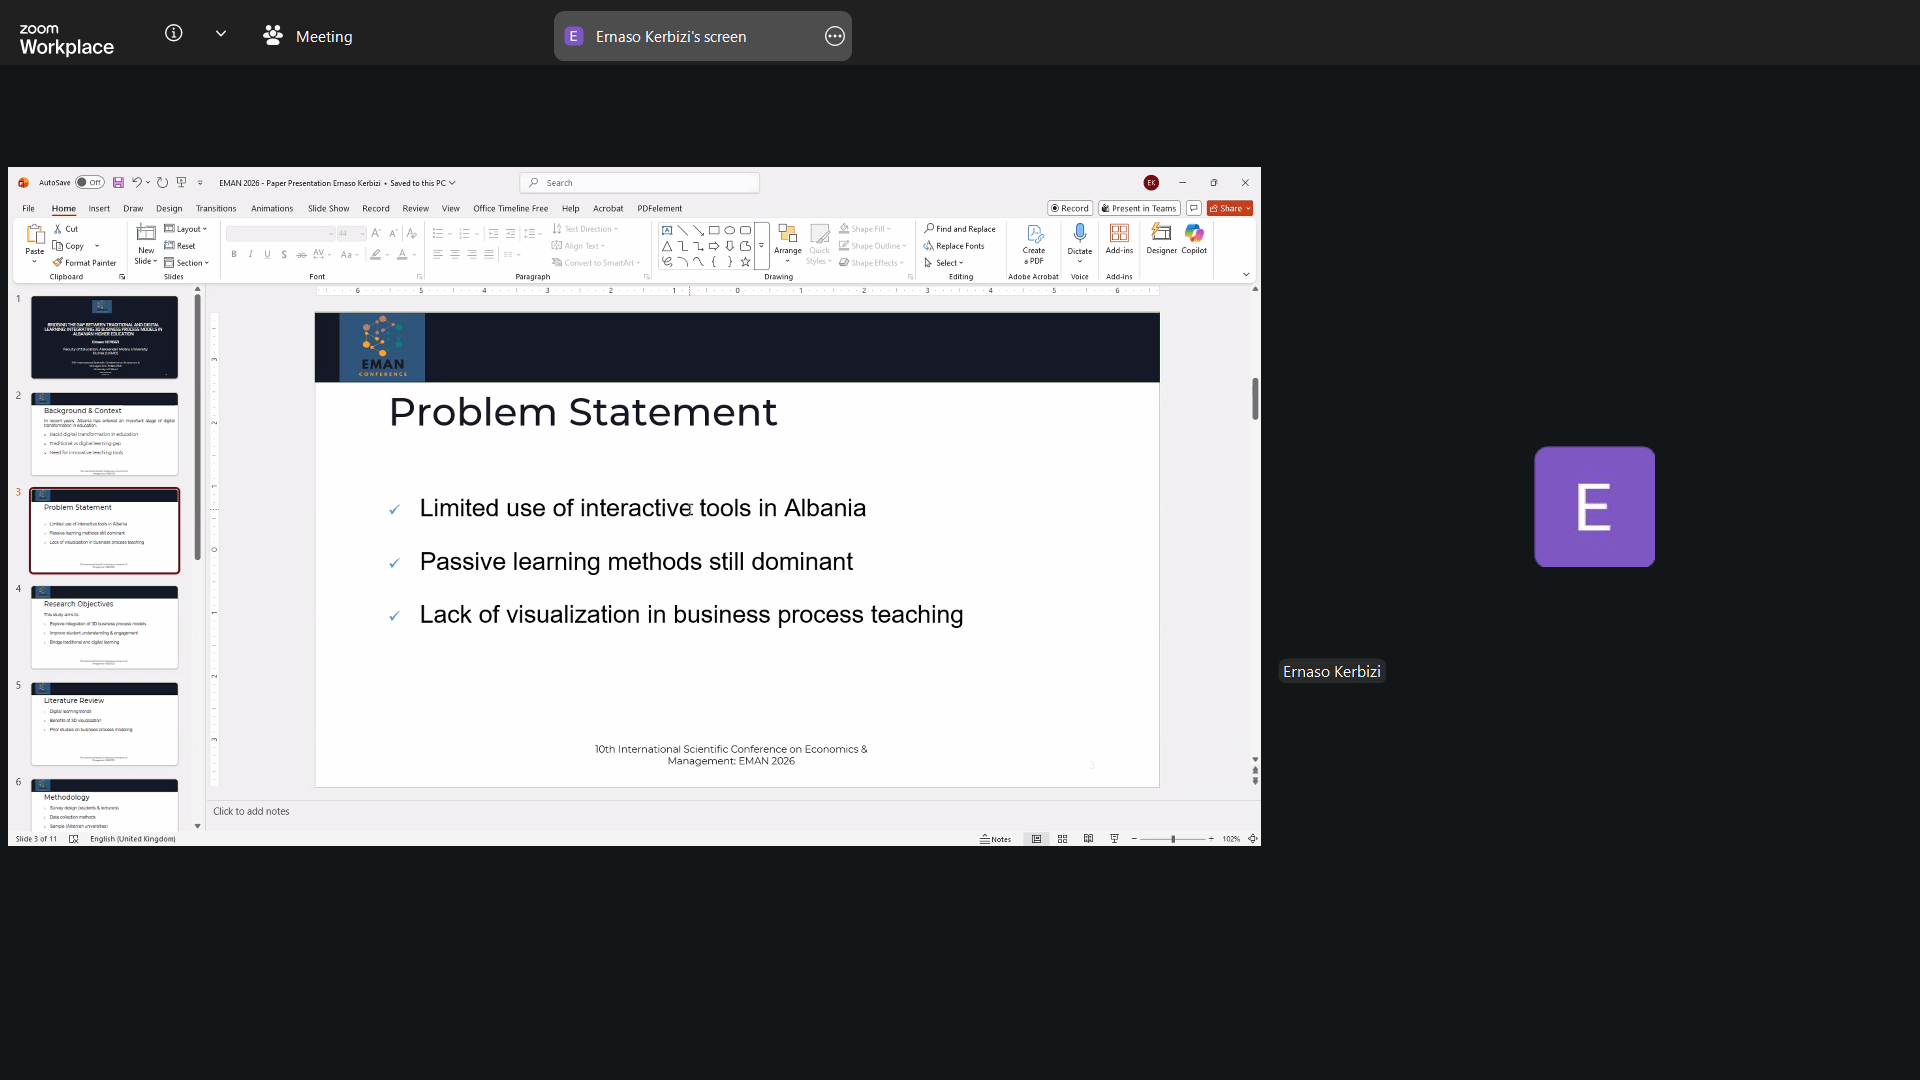Toggle Normal view in status bar
Screen dimensions: 1920x1080
tap(1036, 839)
